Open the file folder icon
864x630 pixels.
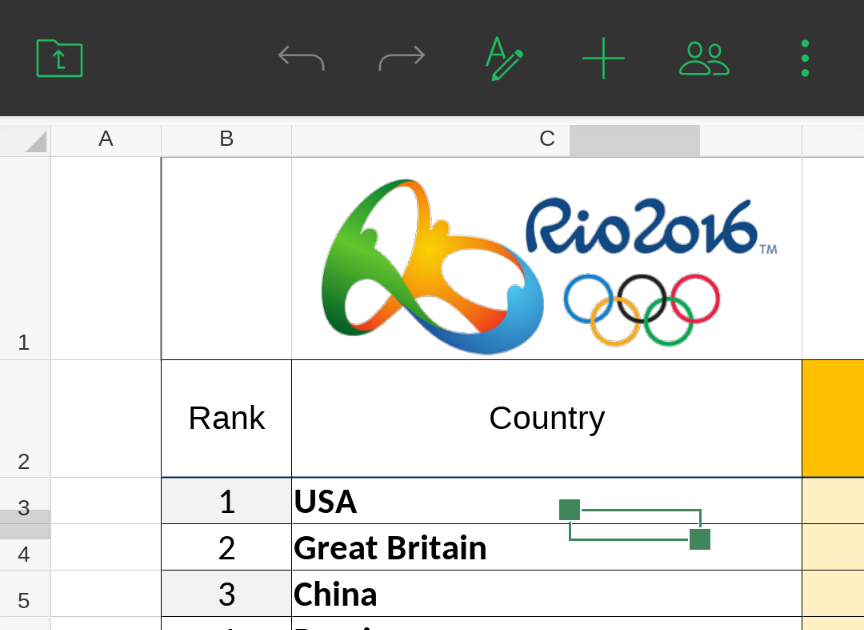point(60,58)
